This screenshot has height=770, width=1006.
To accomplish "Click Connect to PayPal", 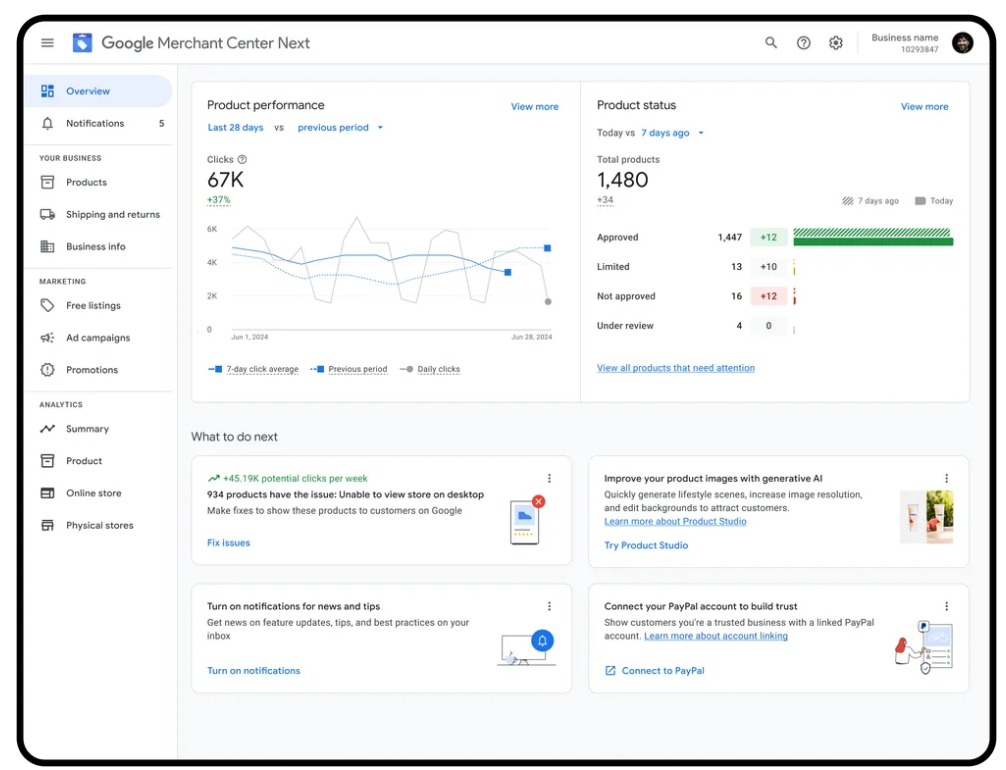I will pos(663,671).
